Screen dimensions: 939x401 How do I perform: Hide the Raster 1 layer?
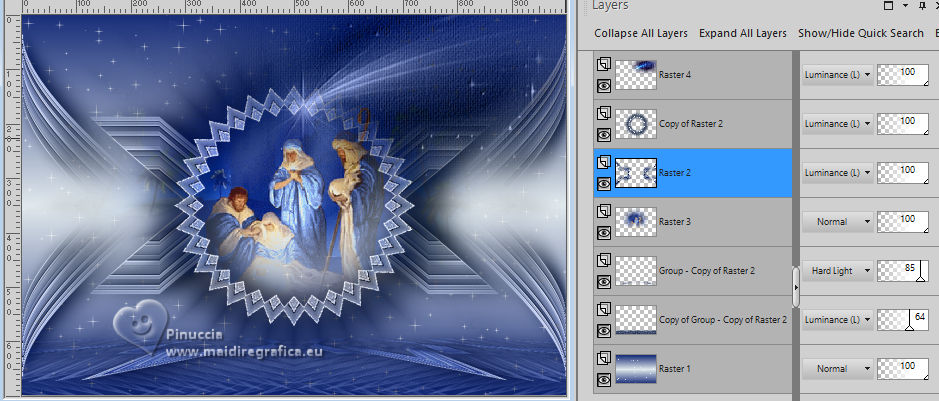(604, 379)
